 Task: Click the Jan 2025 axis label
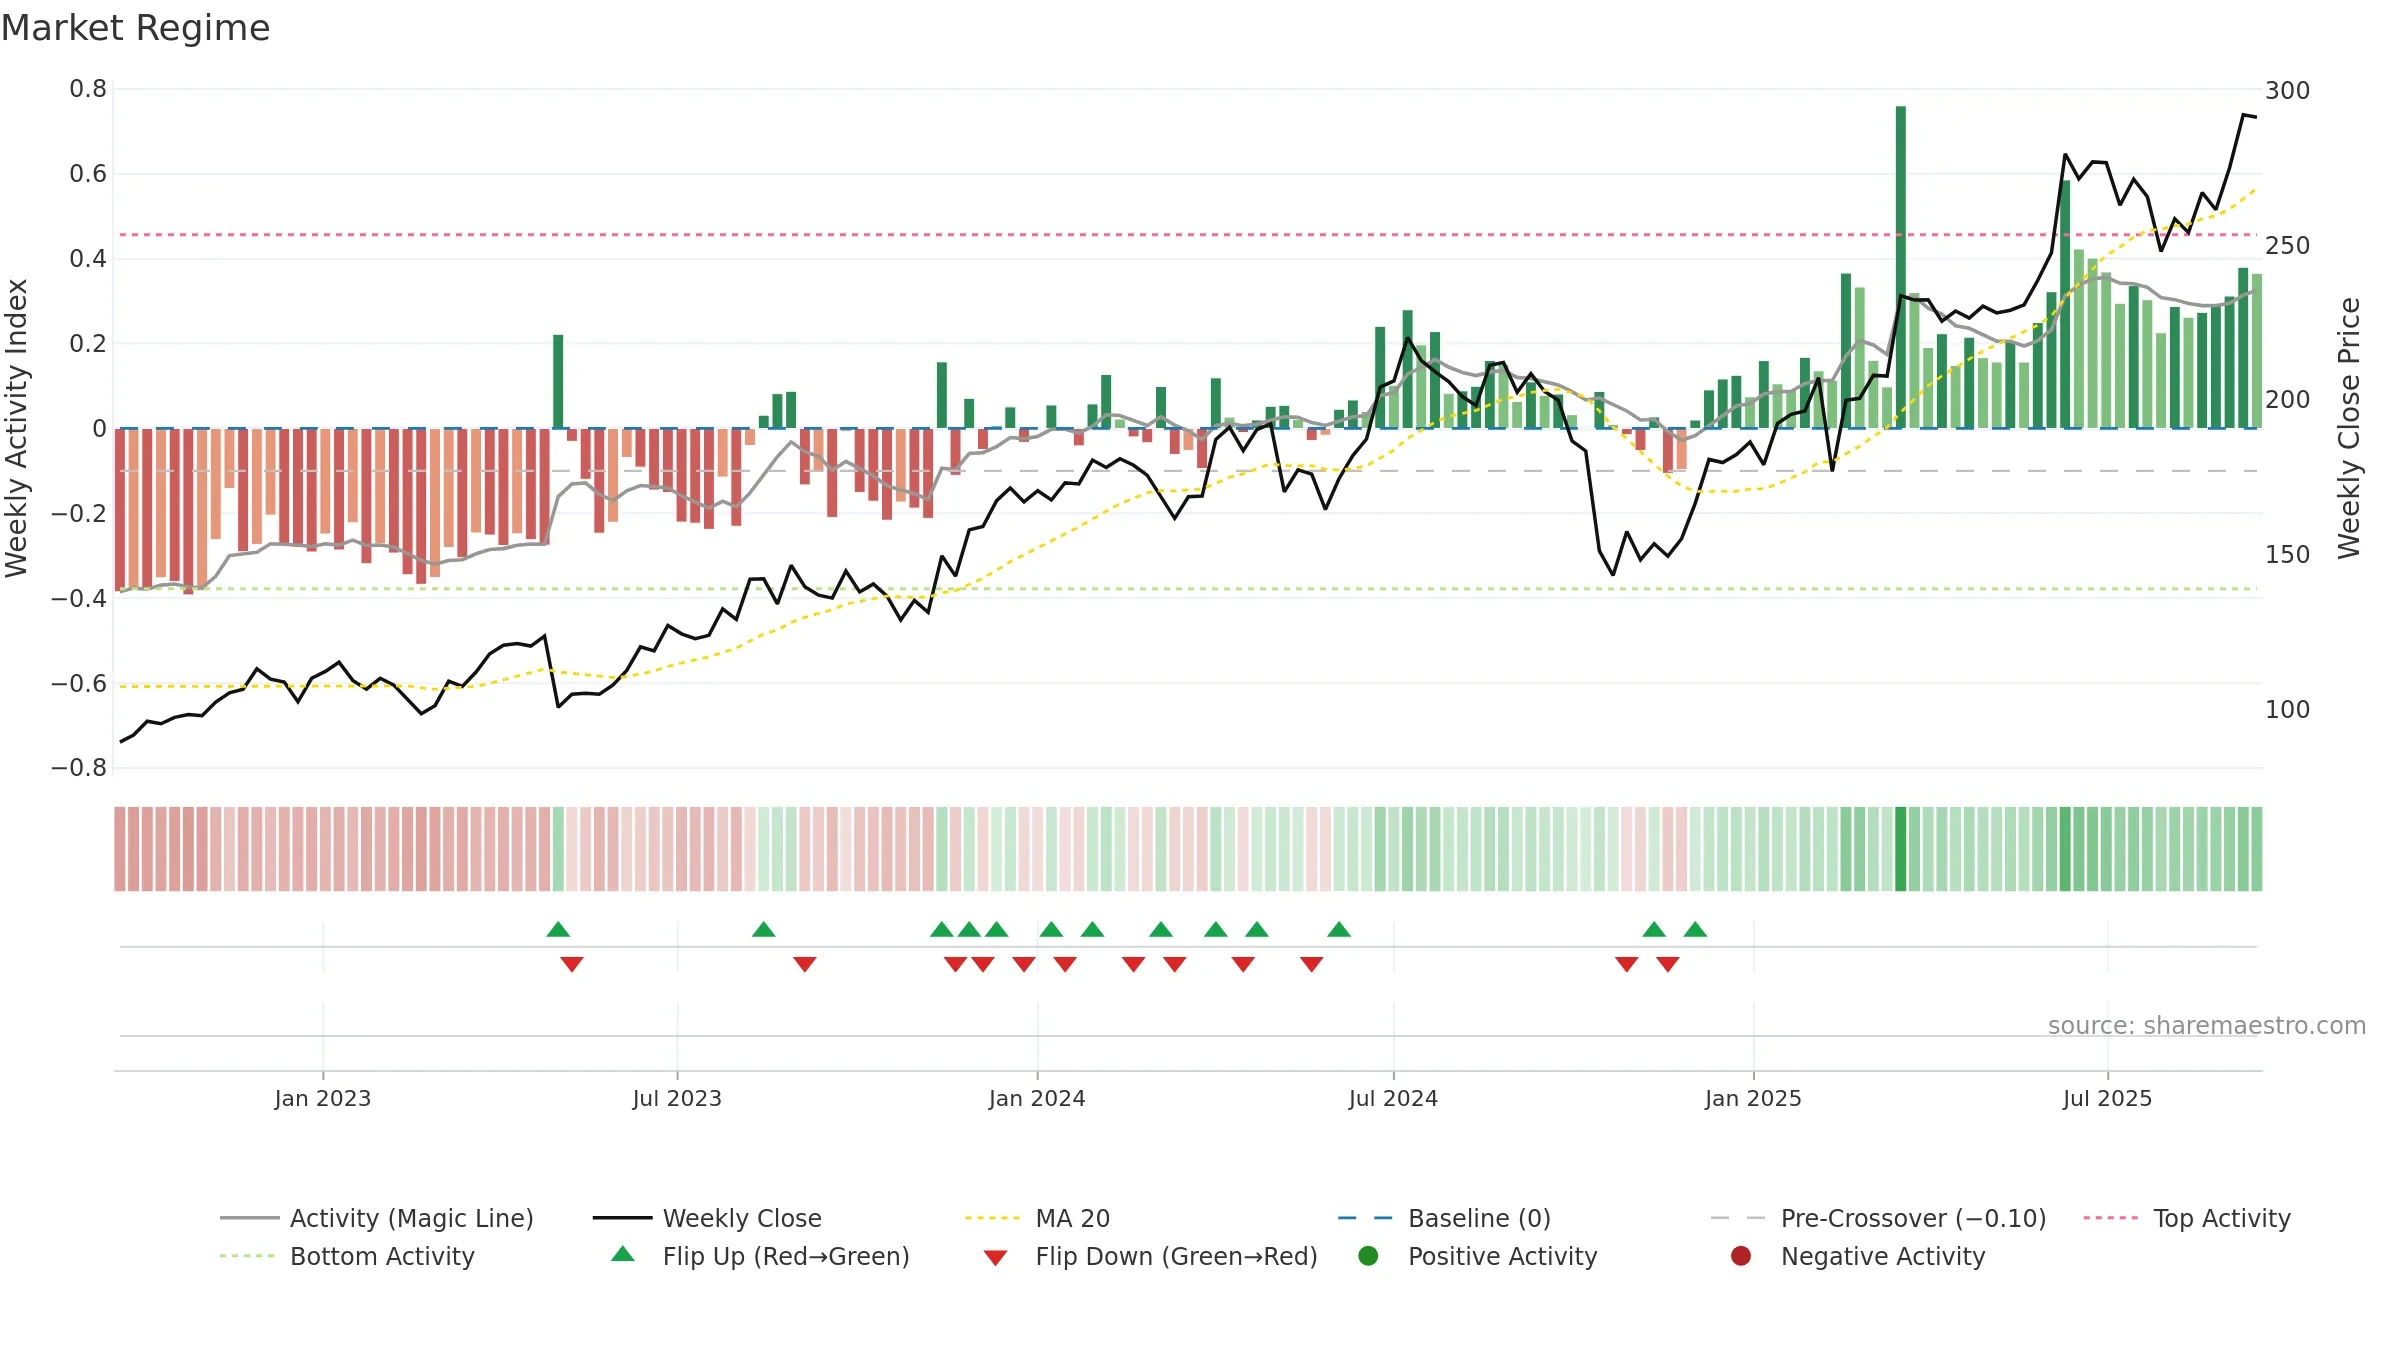[1753, 1099]
